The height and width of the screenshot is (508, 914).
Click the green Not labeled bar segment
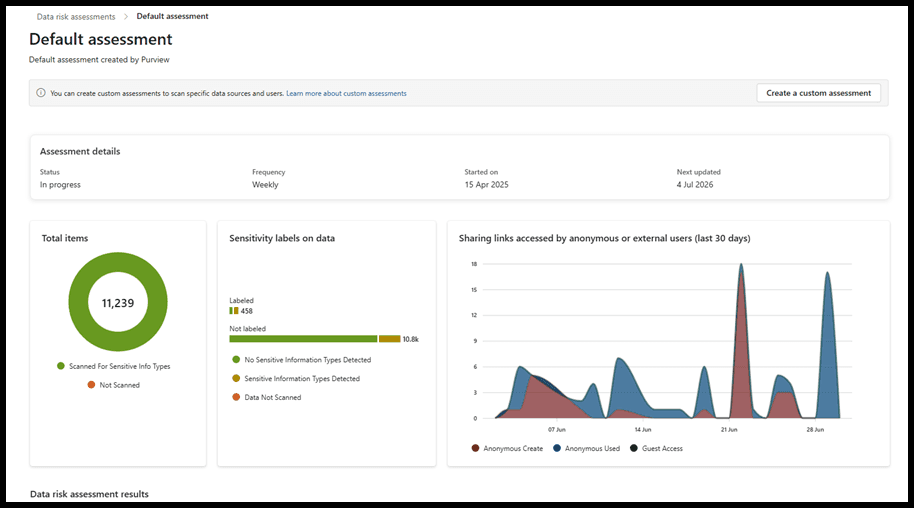pos(303,339)
